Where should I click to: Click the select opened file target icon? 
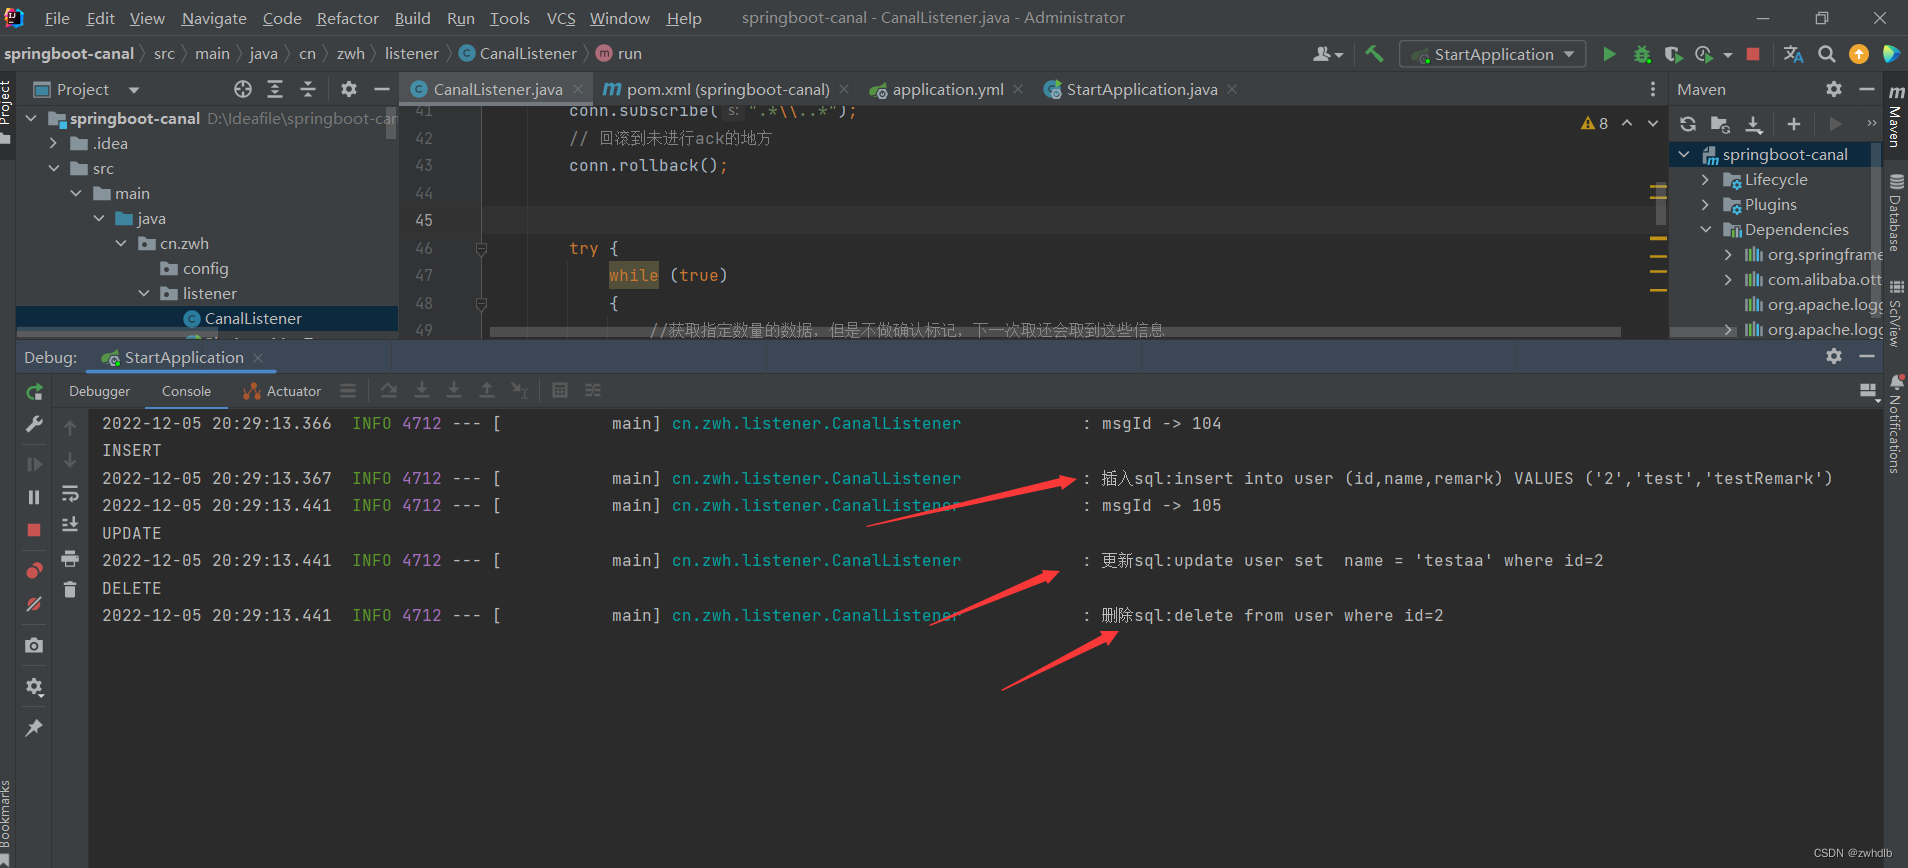(x=243, y=89)
